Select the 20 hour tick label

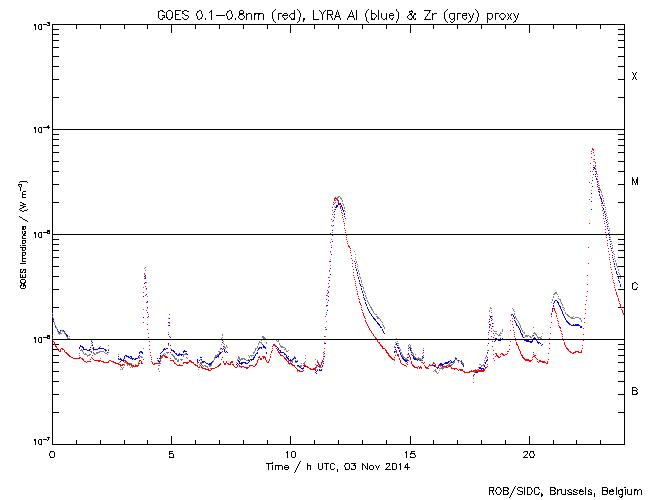pos(528,454)
